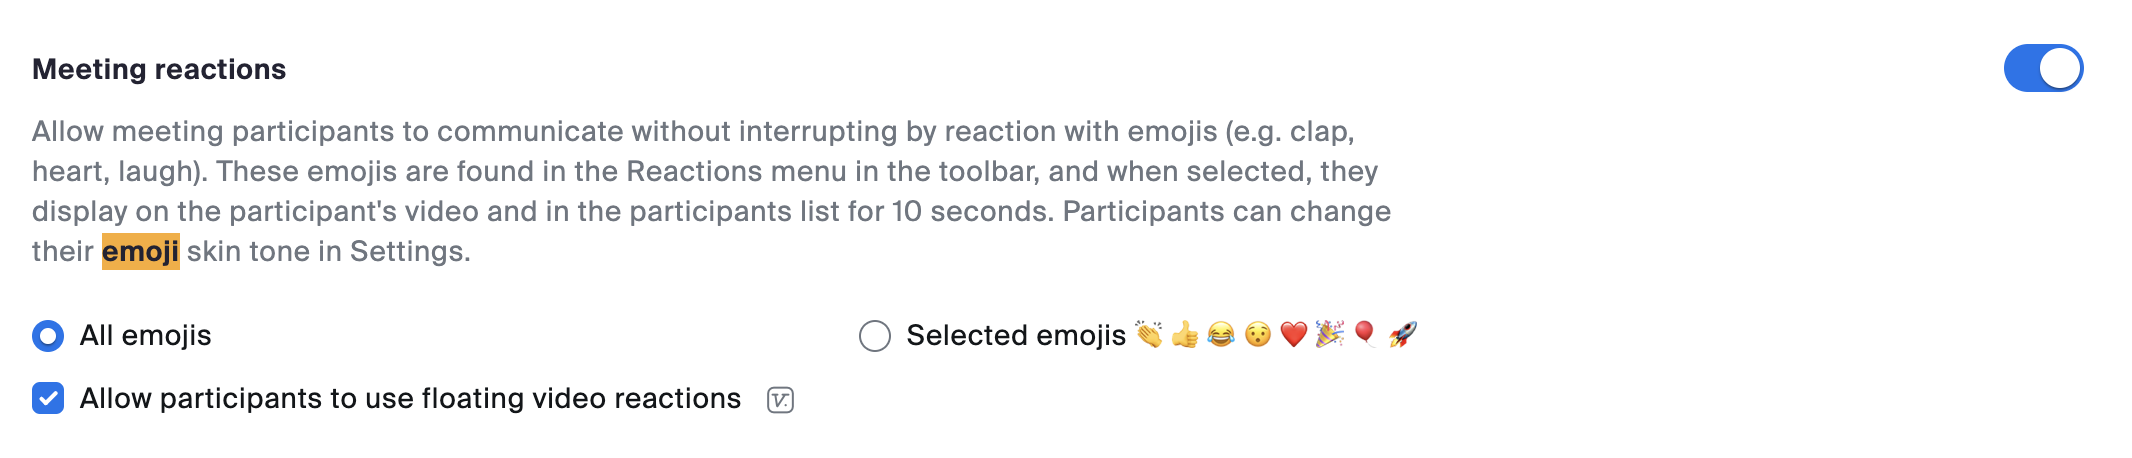The height and width of the screenshot is (458, 2132).
Task: Click the thumbs up emoji
Action: (x=1185, y=335)
